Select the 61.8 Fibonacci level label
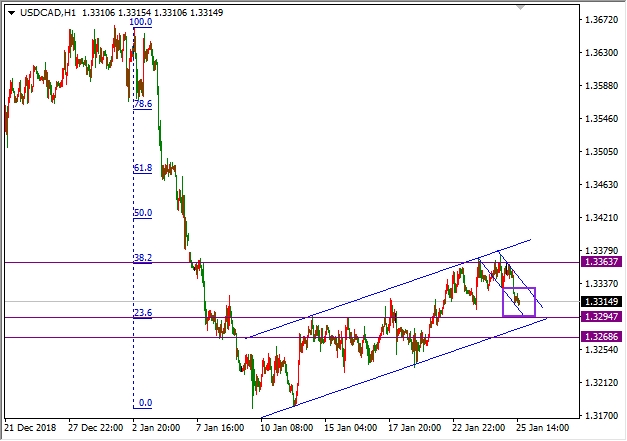 (143, 168)
